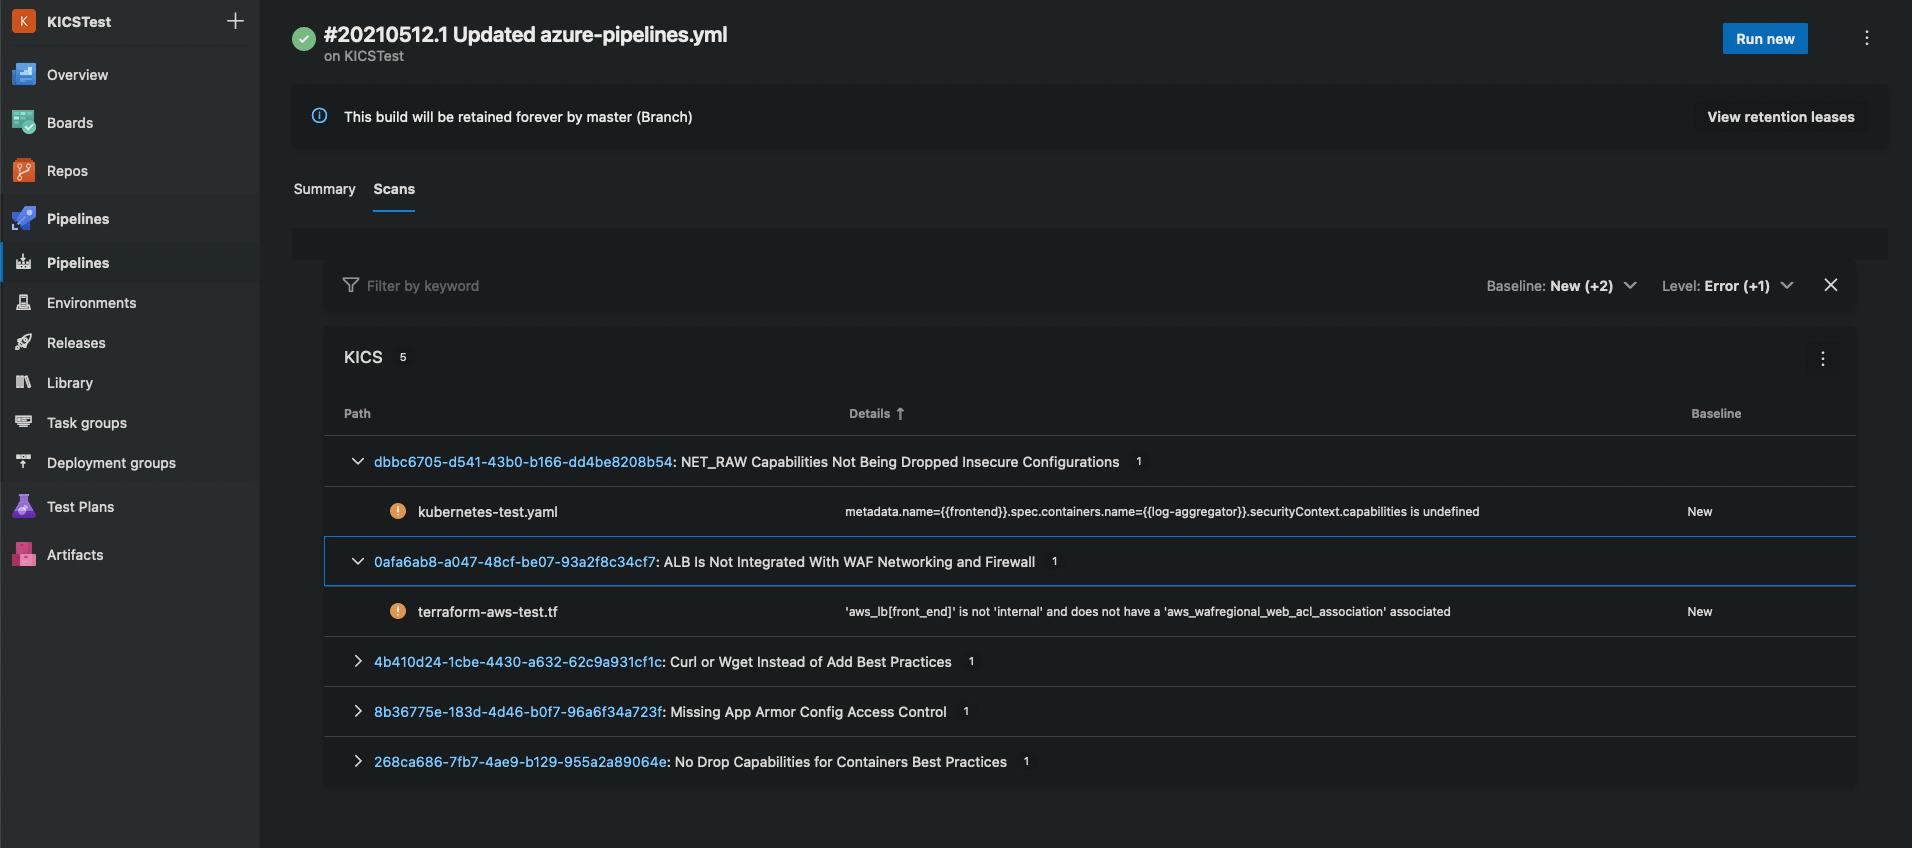Viewport: 1912px width, 848px height.
Task: Click the 'aws_lb[front_end]' detail message
Action: 1147,612
